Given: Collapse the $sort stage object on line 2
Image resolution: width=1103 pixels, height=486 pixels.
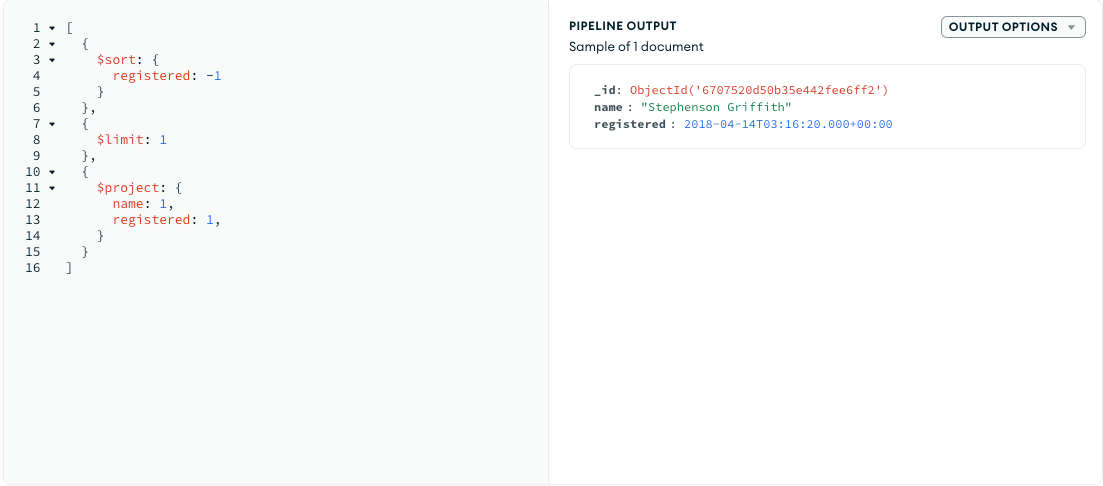Looking at the screenshot, I should (52, 44).
